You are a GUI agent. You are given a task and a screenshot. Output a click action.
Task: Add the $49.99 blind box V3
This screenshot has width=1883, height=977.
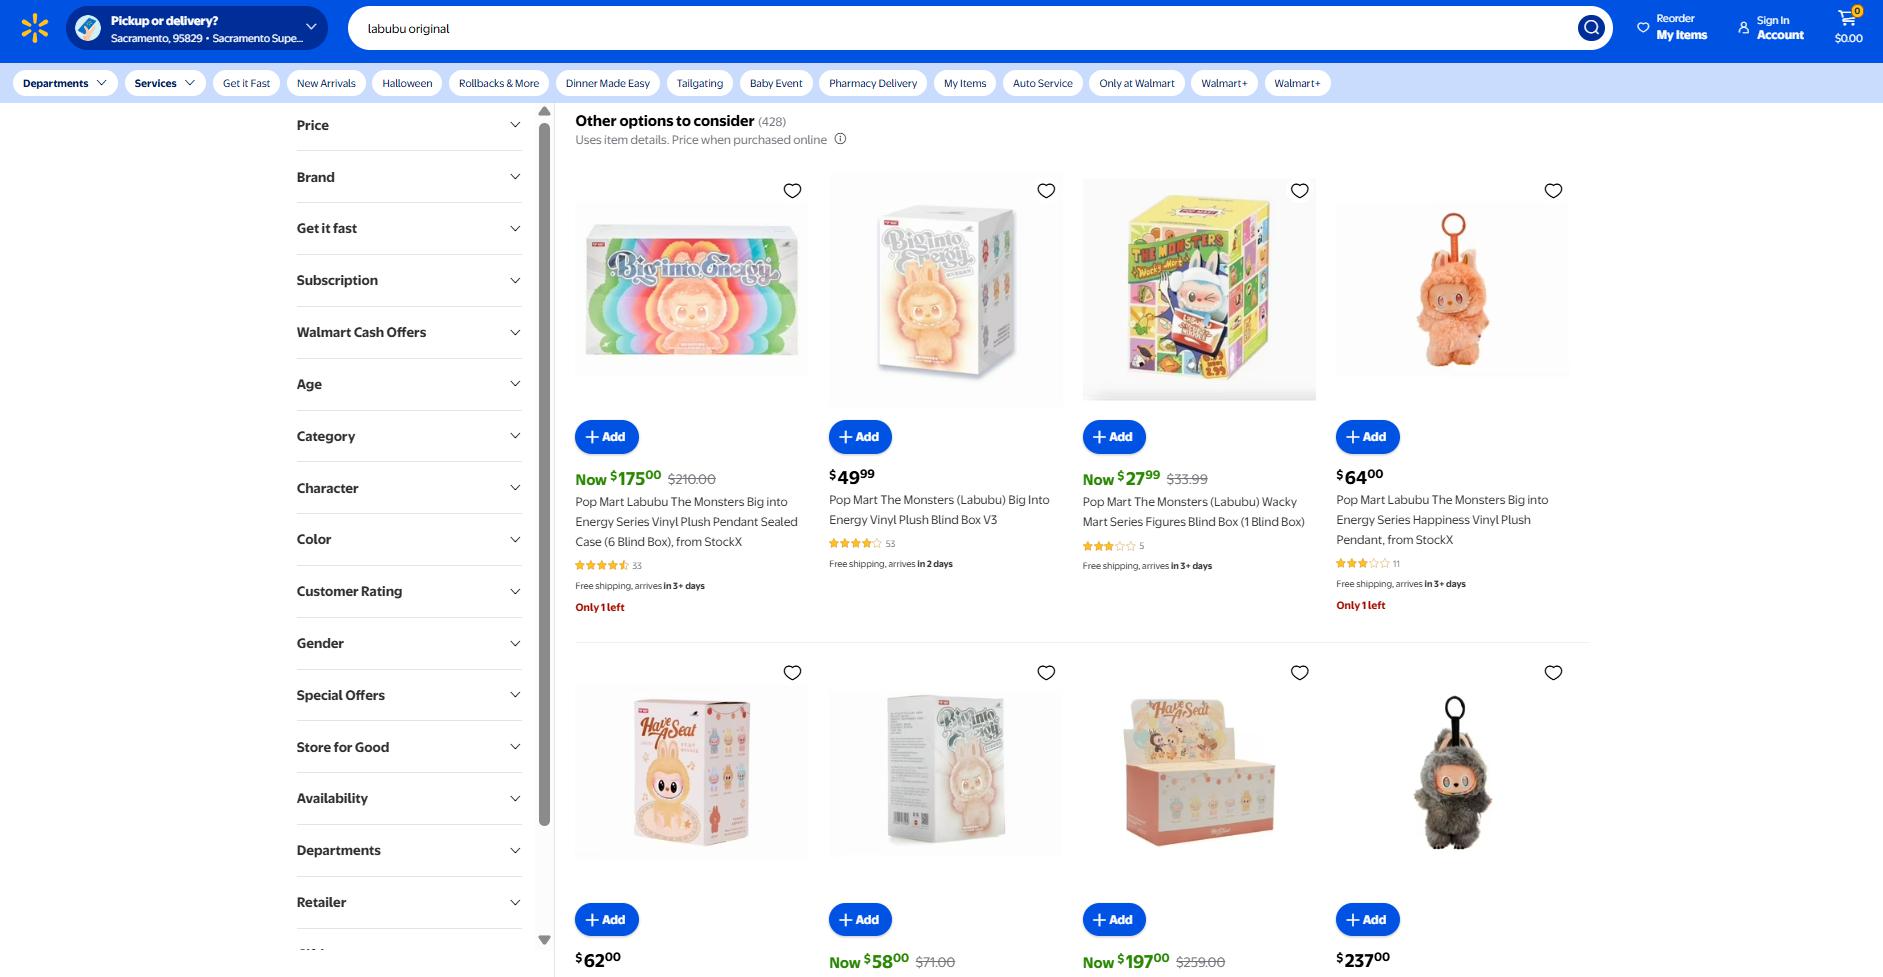pyautogui.click(x=860, y=437)
